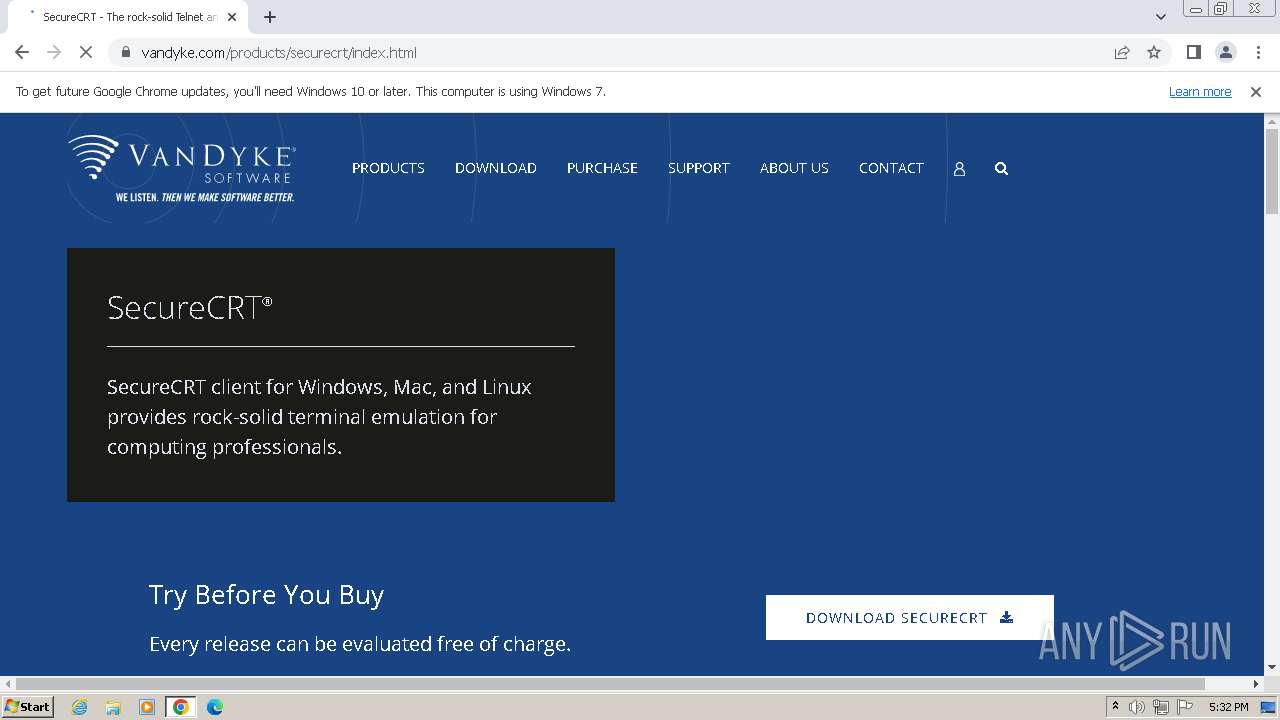Open the ABOUT US menu item
The height and width of the screenshot is (720, 1280).
794,168
